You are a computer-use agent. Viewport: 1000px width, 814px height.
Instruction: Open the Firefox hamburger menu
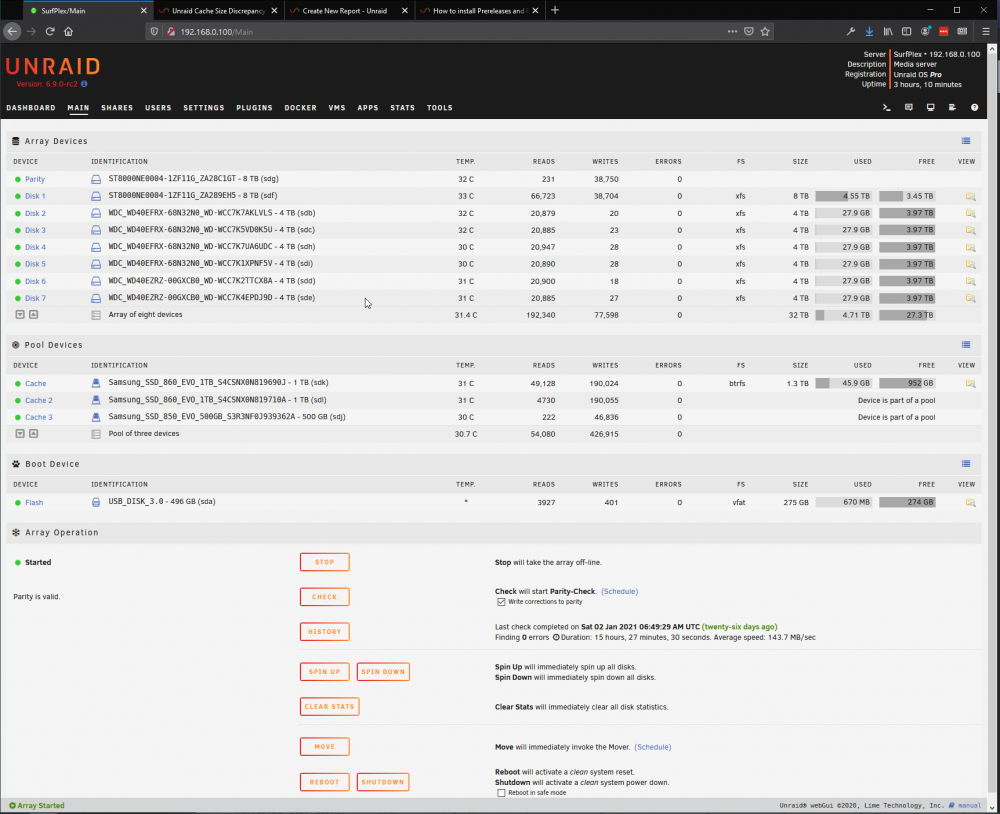tap(986, 31)
